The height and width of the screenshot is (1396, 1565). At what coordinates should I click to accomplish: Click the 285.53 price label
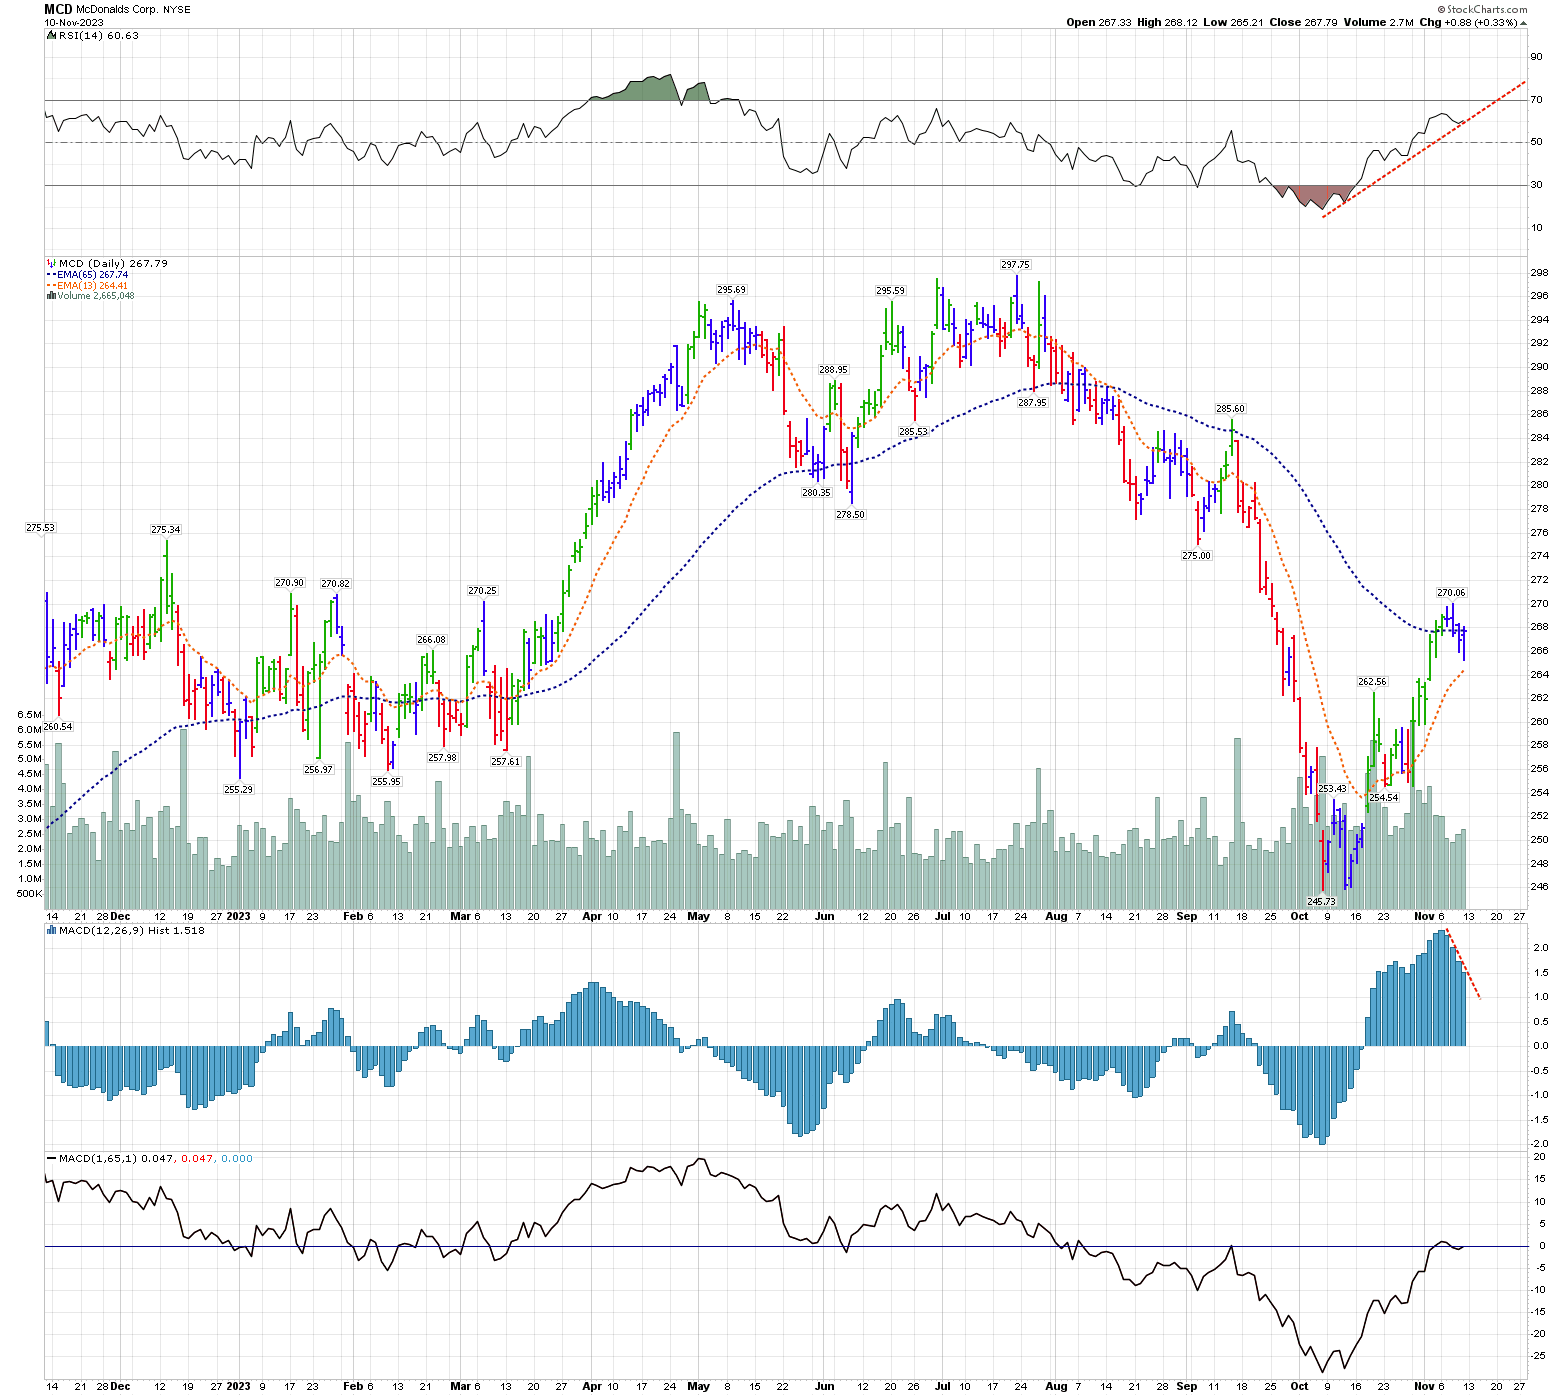[x=913, y=432]
